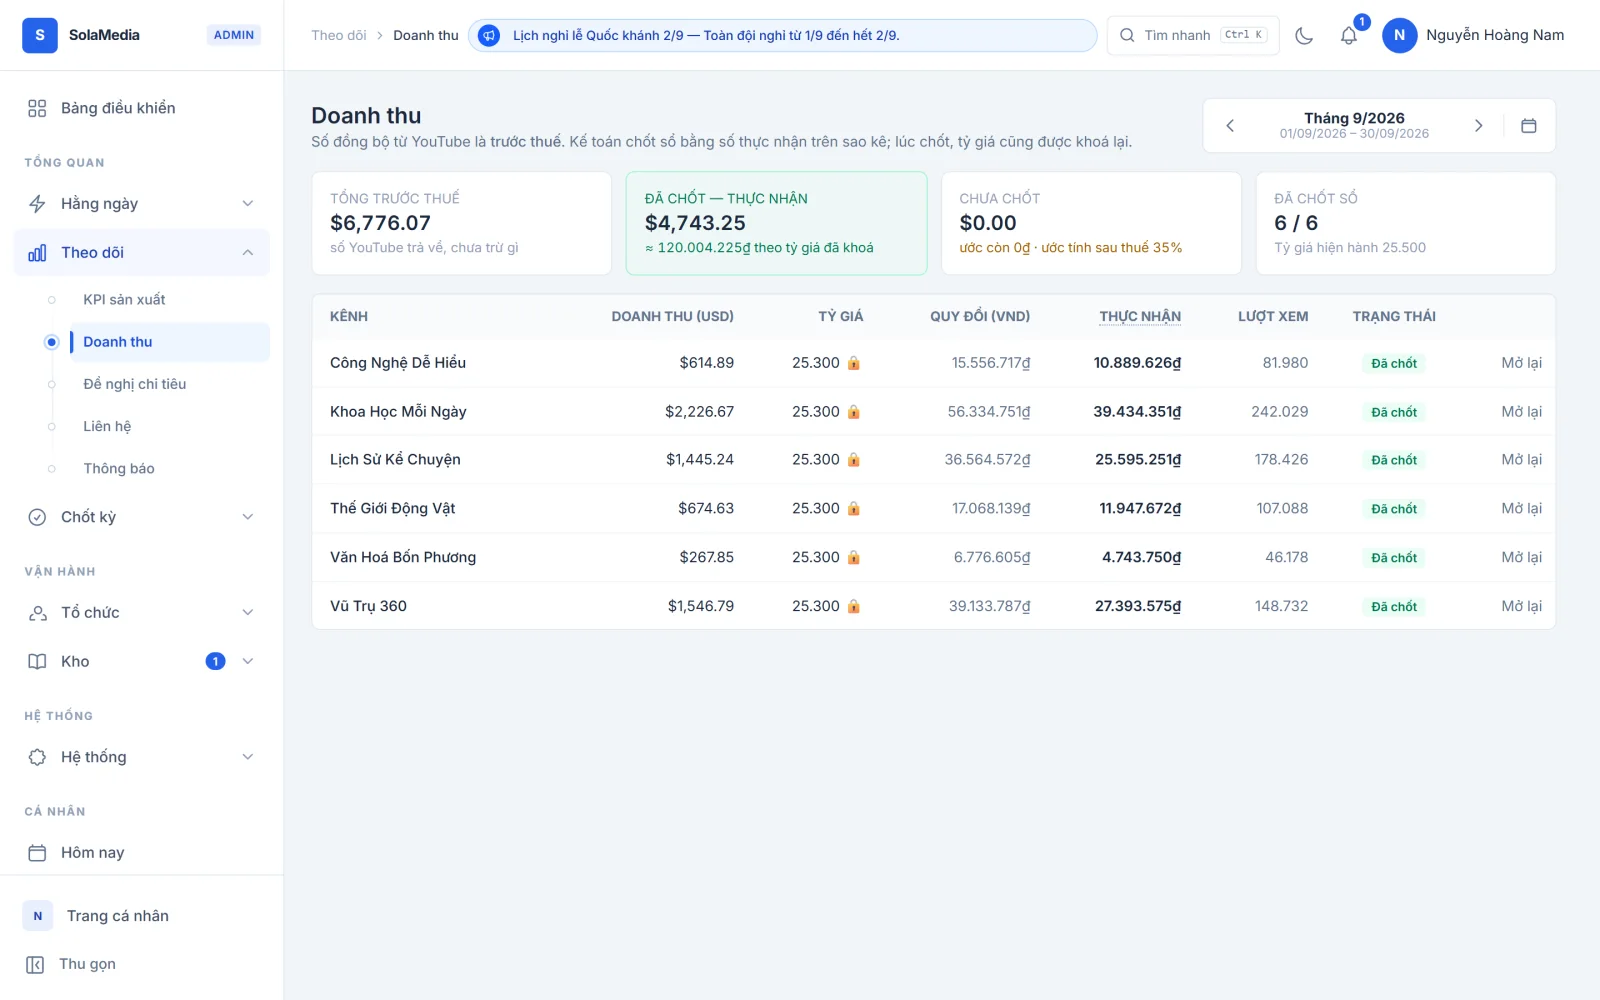Click the Thực nhận column header
Viewport: 1600px width, 1000px height.
(x=1140, y=317)
